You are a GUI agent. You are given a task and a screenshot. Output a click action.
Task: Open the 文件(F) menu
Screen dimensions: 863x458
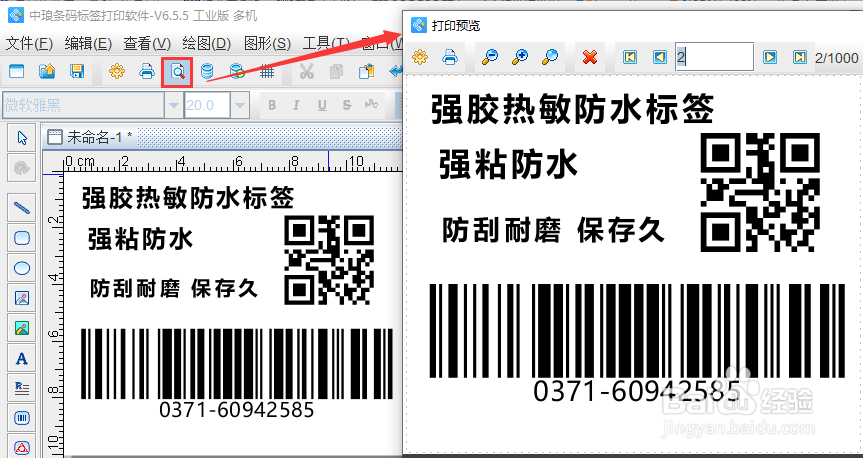pyautogui.click(x=29, y=43)
